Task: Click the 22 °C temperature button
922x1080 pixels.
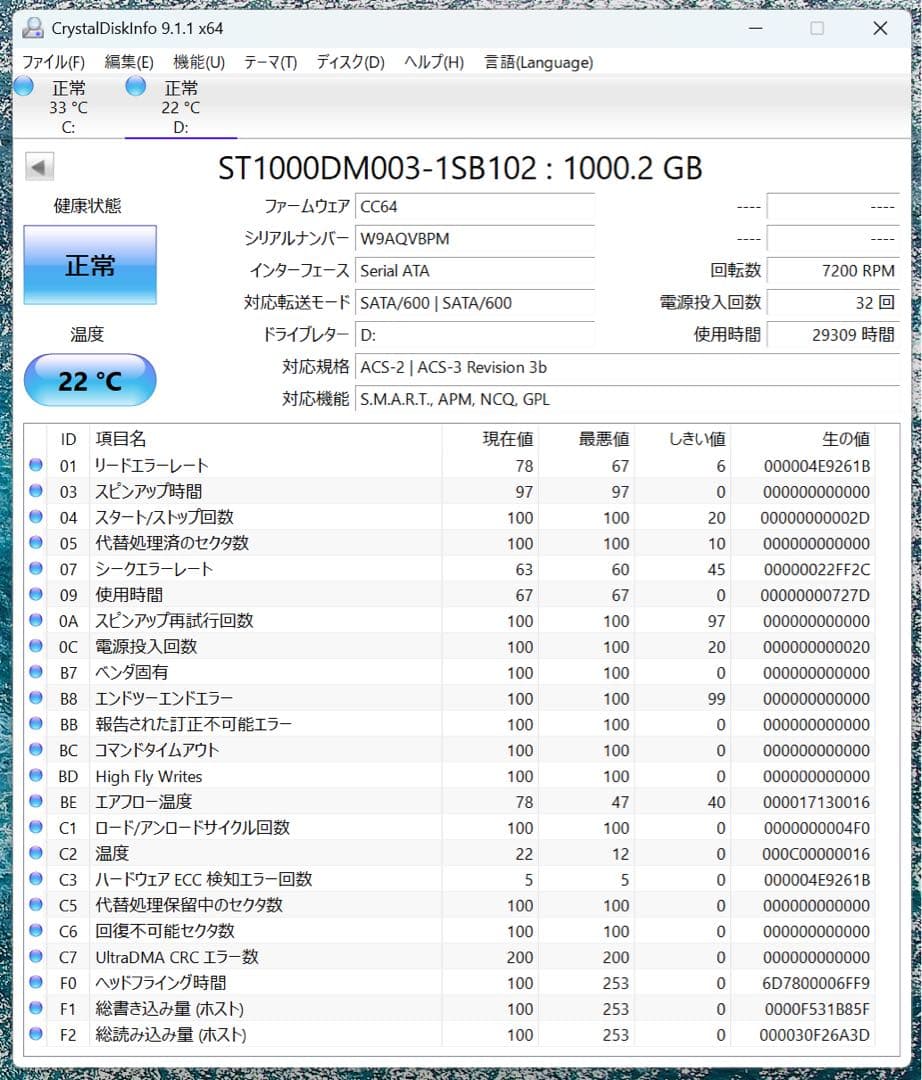Action: click(90, 380)
